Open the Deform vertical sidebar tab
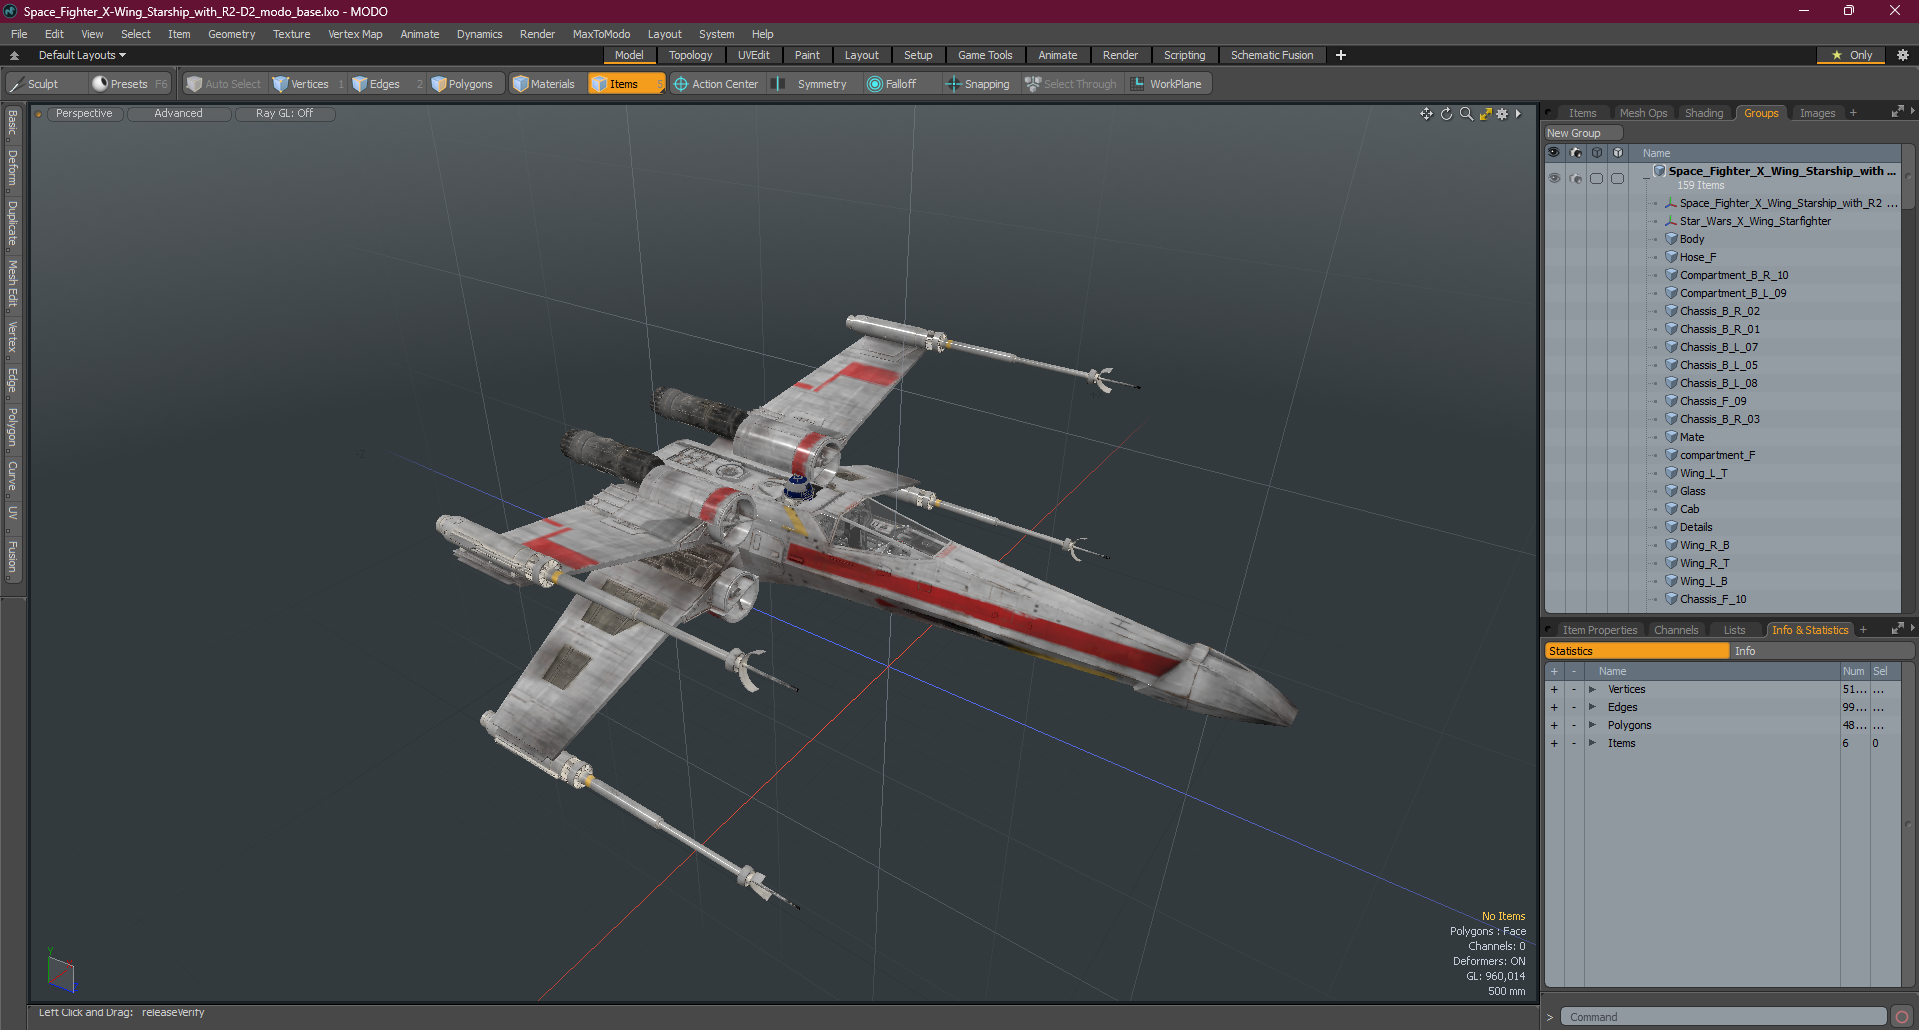The height and width of the screenshot is (1030, 1919). pos(13,168)
